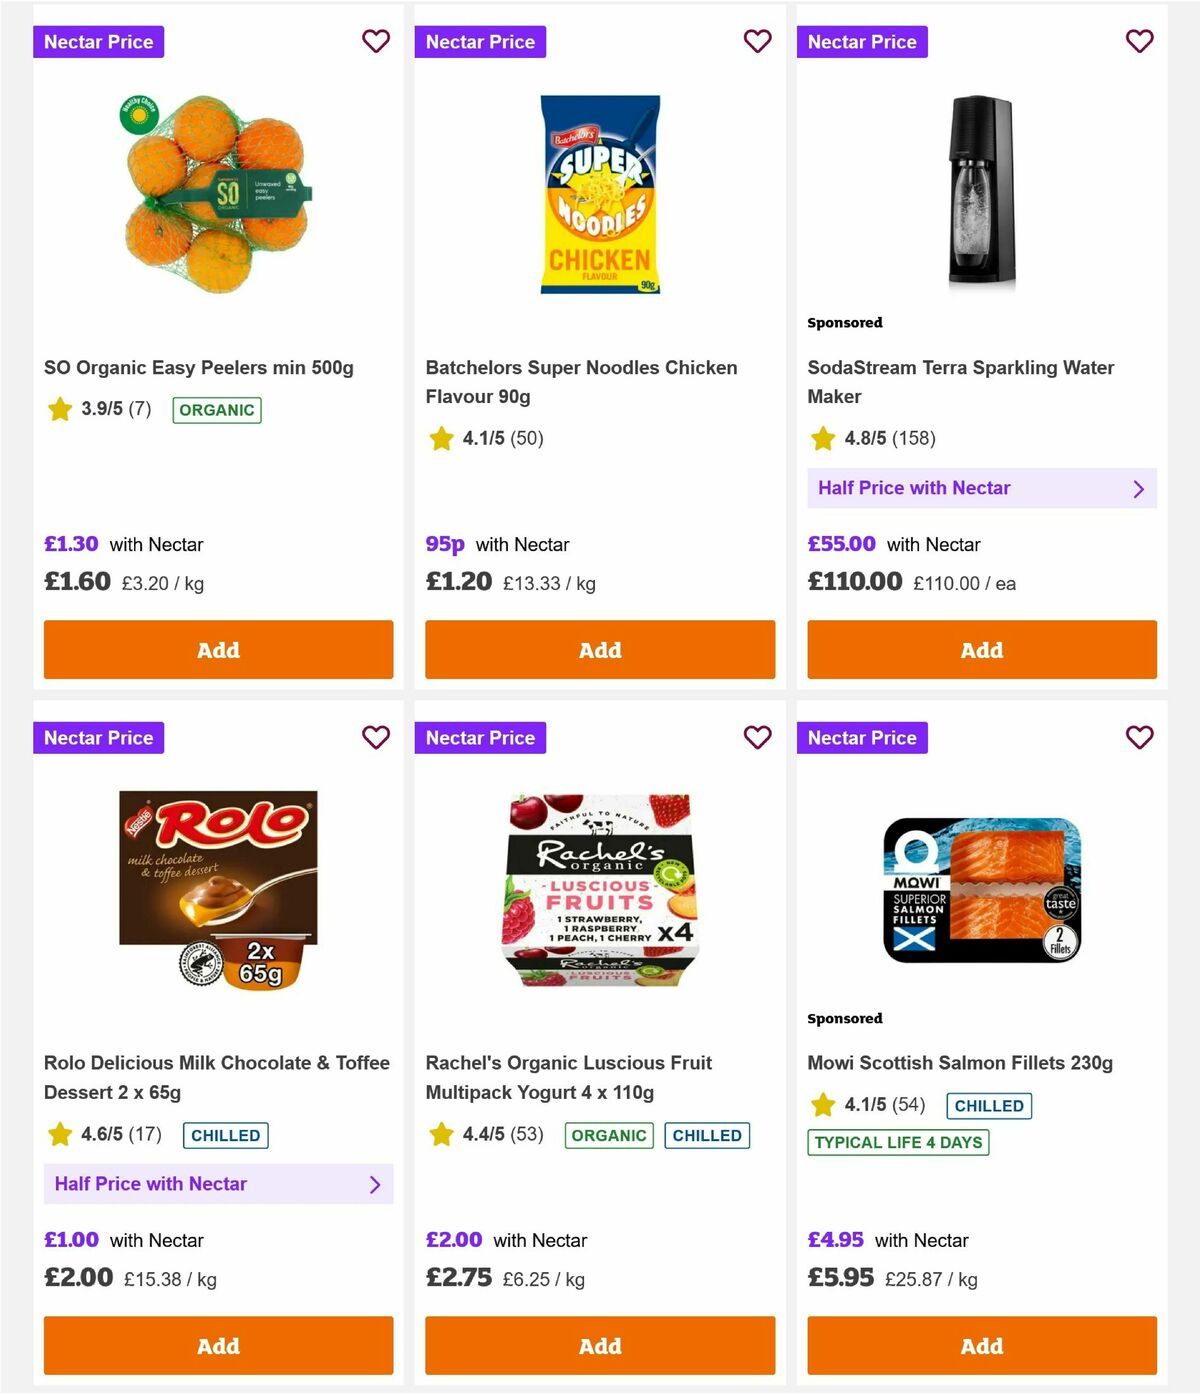Click the star icon beside 4.8/5 for SodaStream

(822, 438)
